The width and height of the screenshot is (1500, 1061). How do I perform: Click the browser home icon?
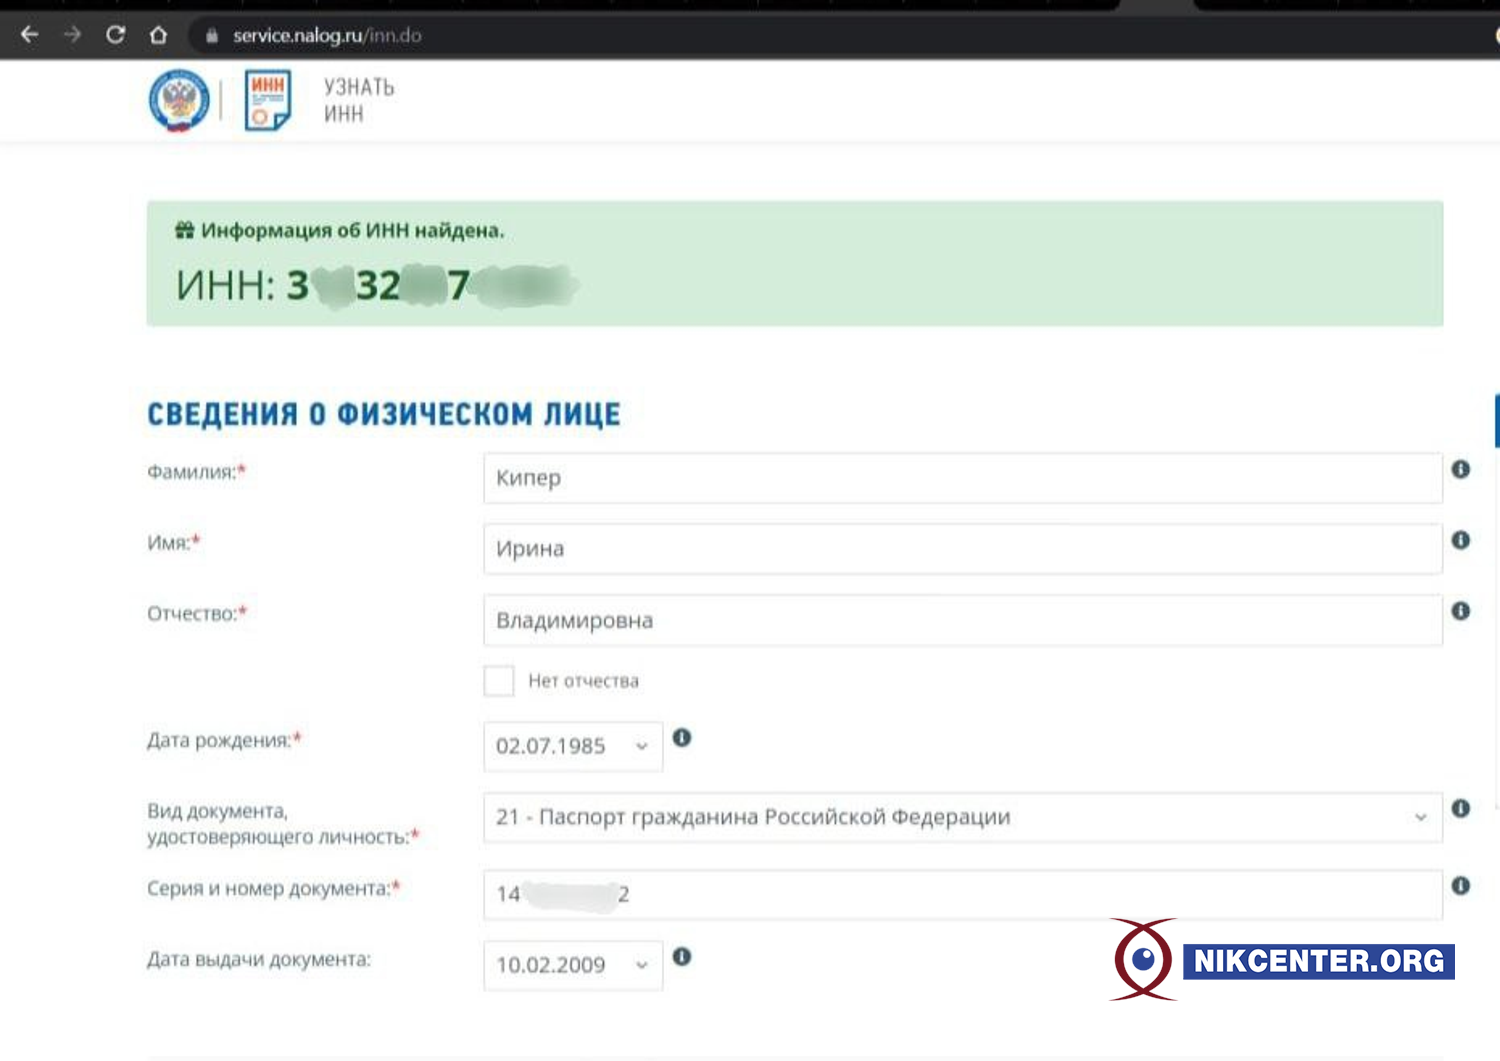[158, 35]
